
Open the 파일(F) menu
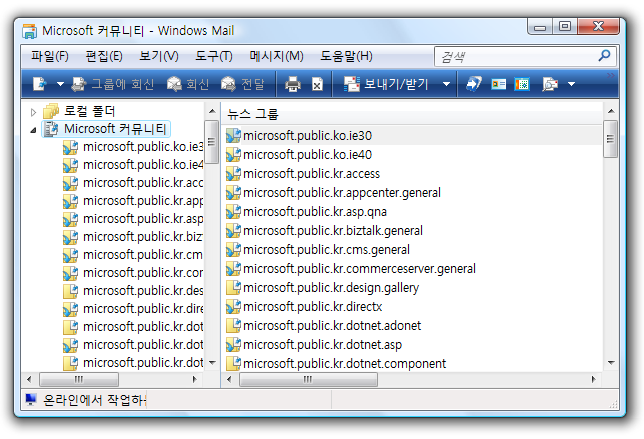tap(50, 56)
